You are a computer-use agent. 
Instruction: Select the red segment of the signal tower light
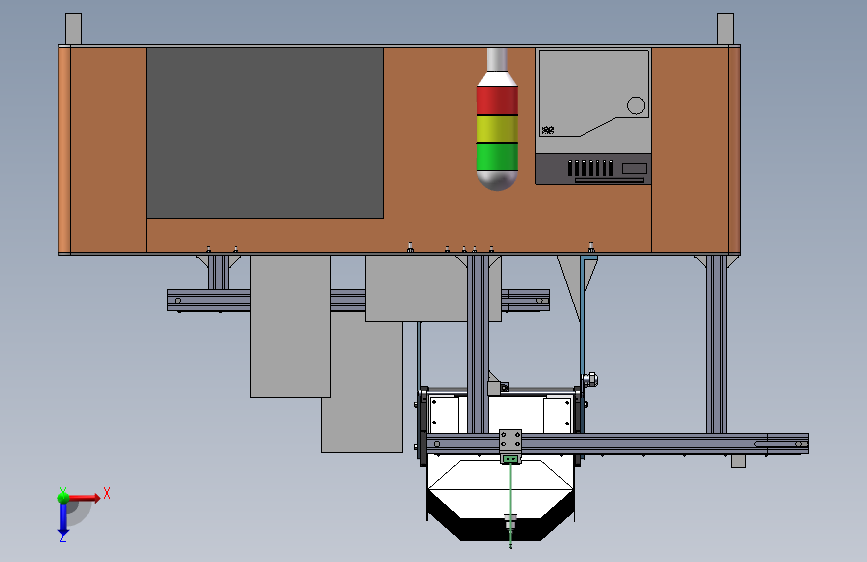click(x=497, y=100)
